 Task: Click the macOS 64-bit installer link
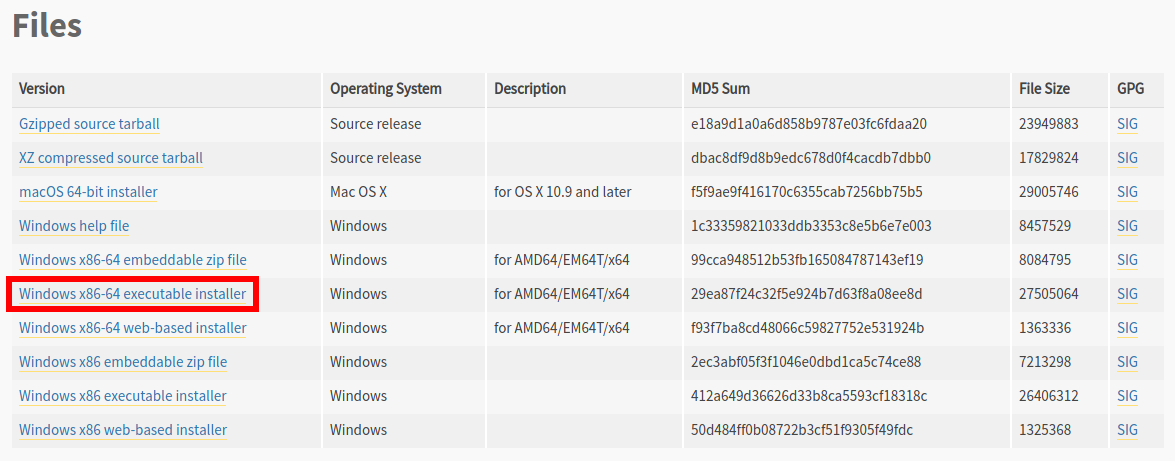click(x=88, y=192)
